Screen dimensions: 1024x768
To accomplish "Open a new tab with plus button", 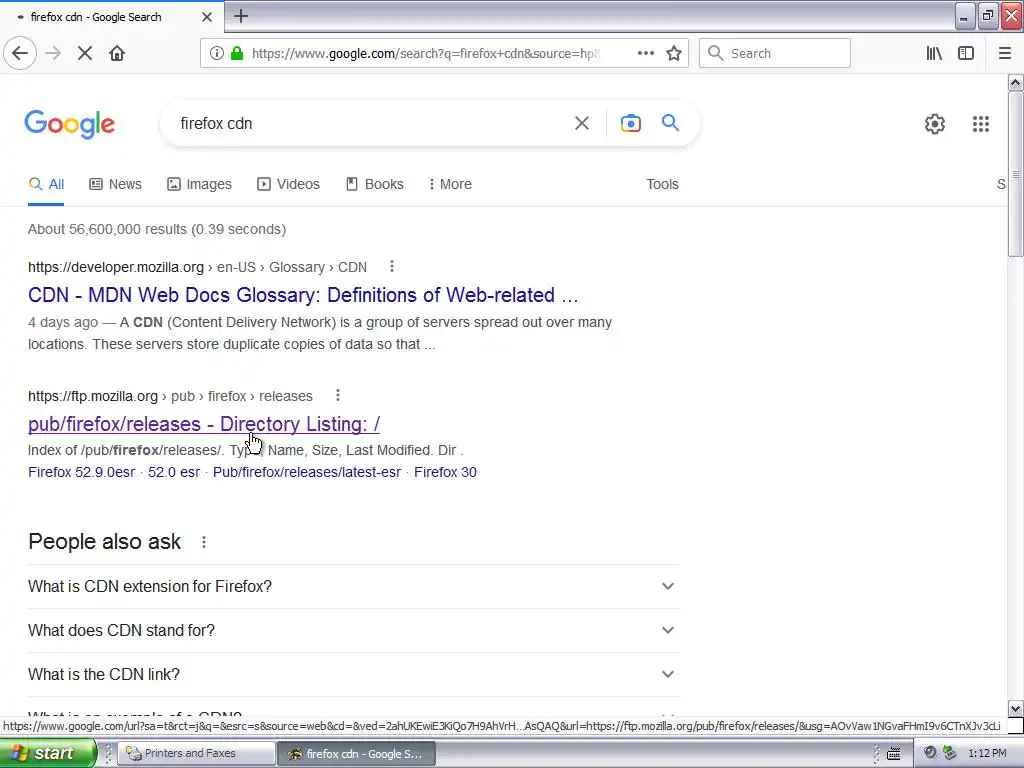I will pos(240,16).
